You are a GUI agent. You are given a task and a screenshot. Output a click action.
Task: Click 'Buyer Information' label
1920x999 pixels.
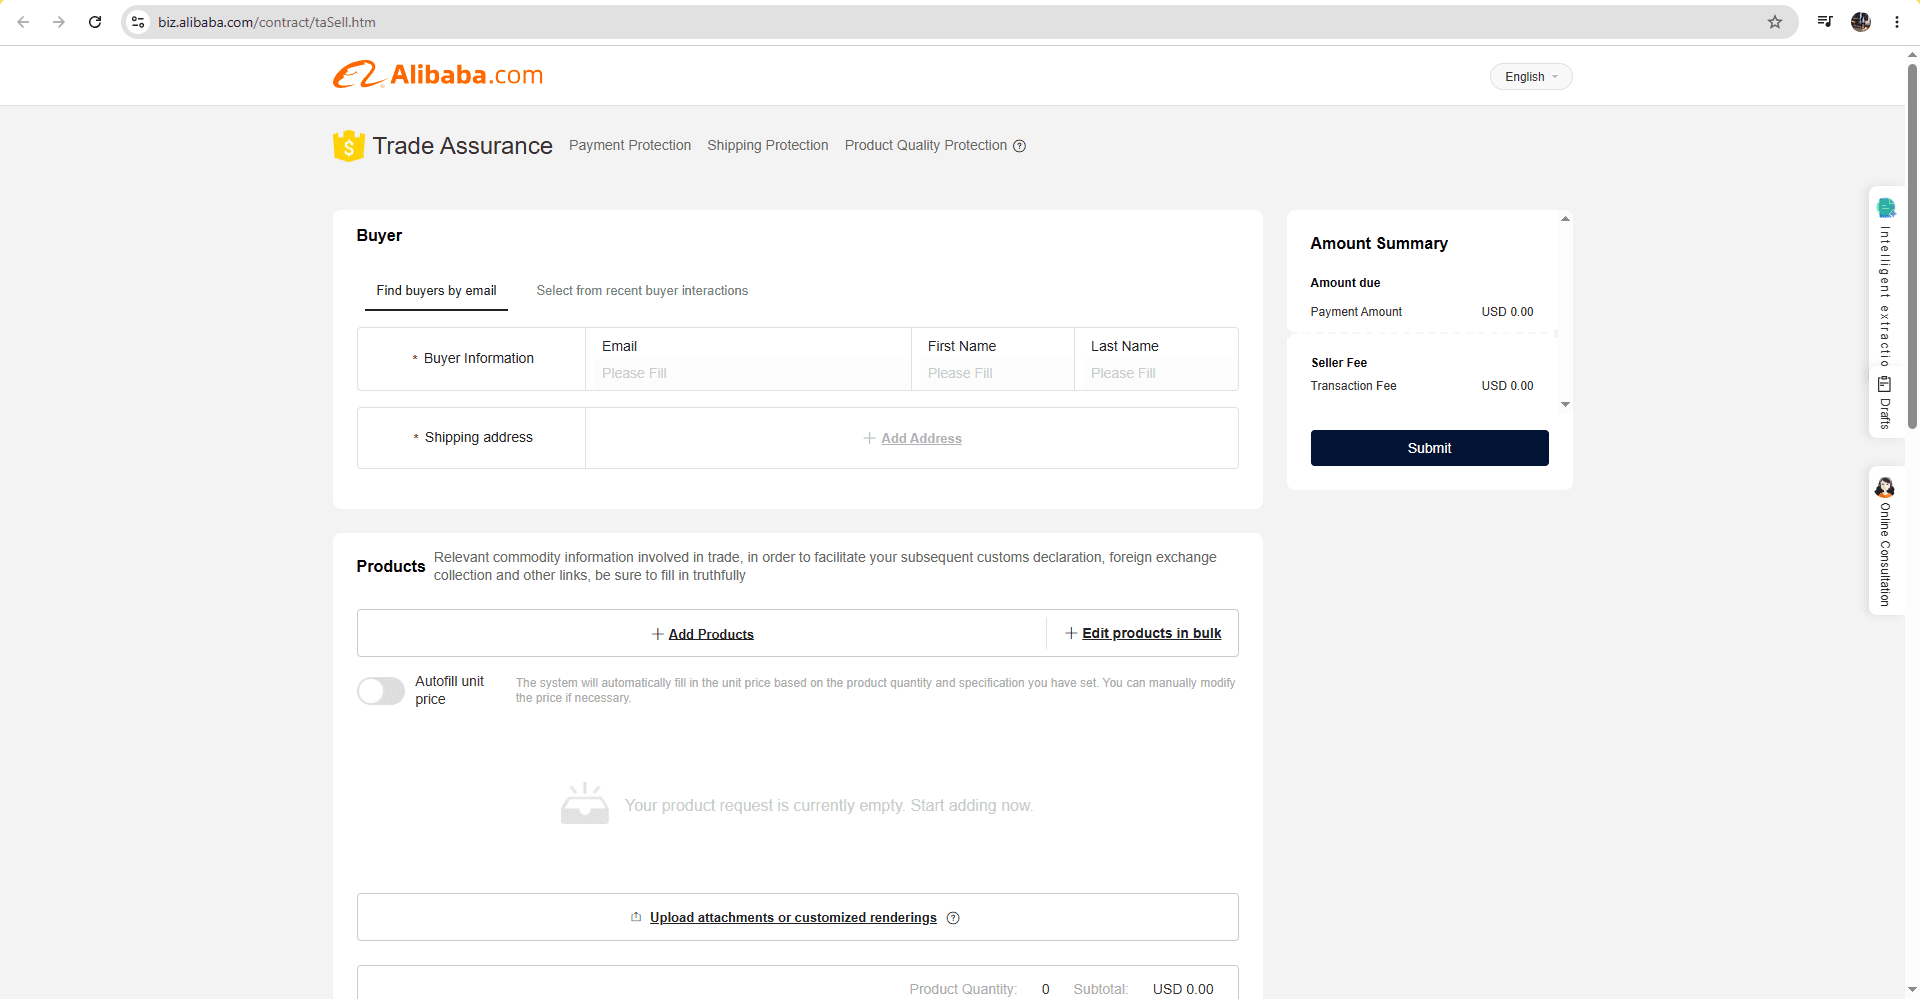click(x=479, y=358)
